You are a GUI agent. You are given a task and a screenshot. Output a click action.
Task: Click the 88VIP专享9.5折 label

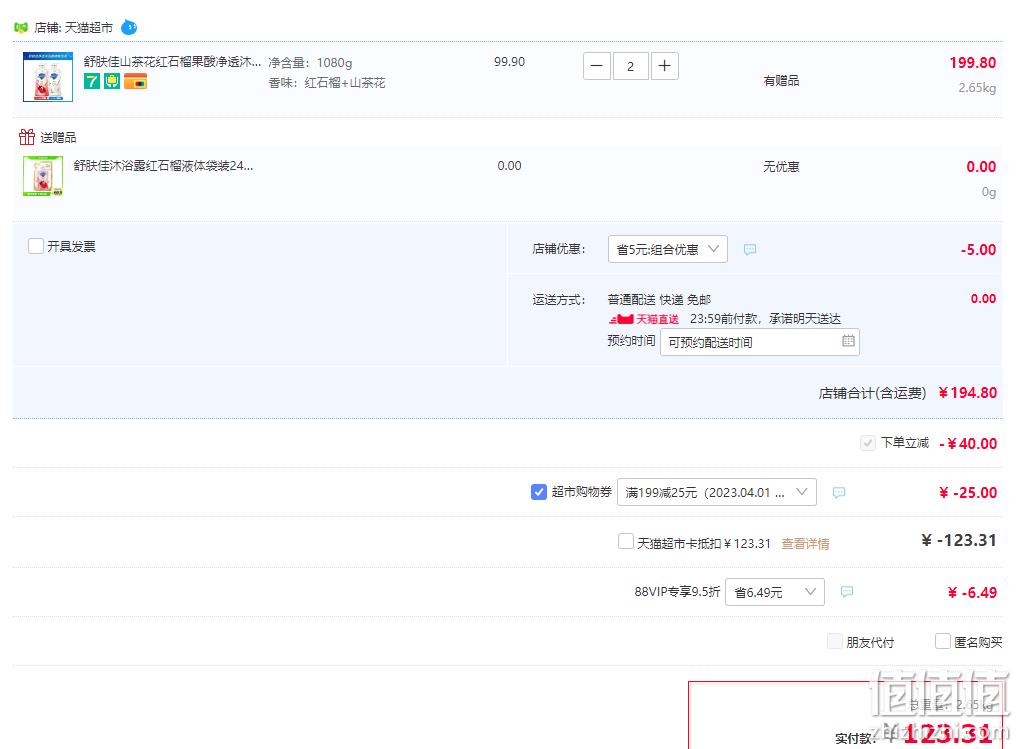point(677,592)
